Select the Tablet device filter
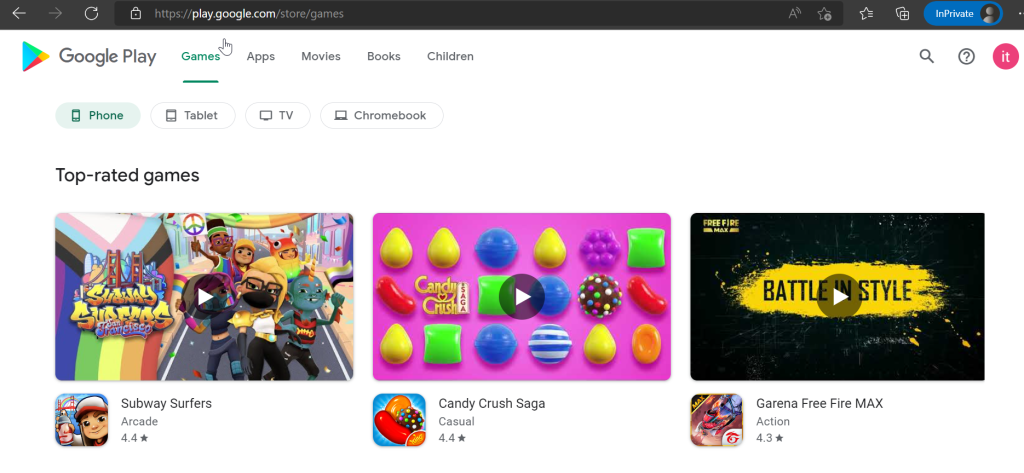 [193, 116]
